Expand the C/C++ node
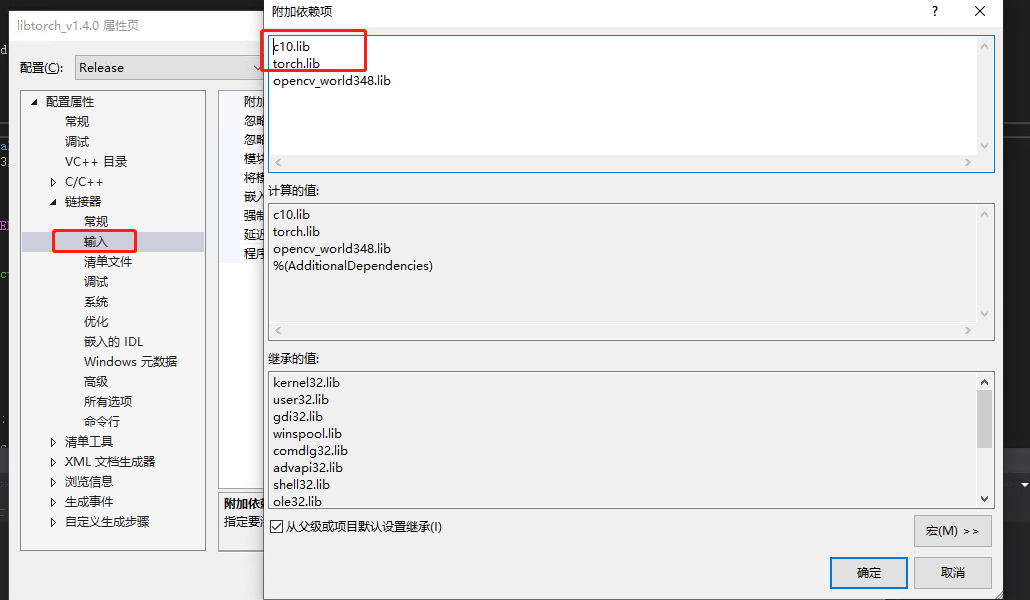The width and height of the screenshot is (1030, 600). (53, 181)
